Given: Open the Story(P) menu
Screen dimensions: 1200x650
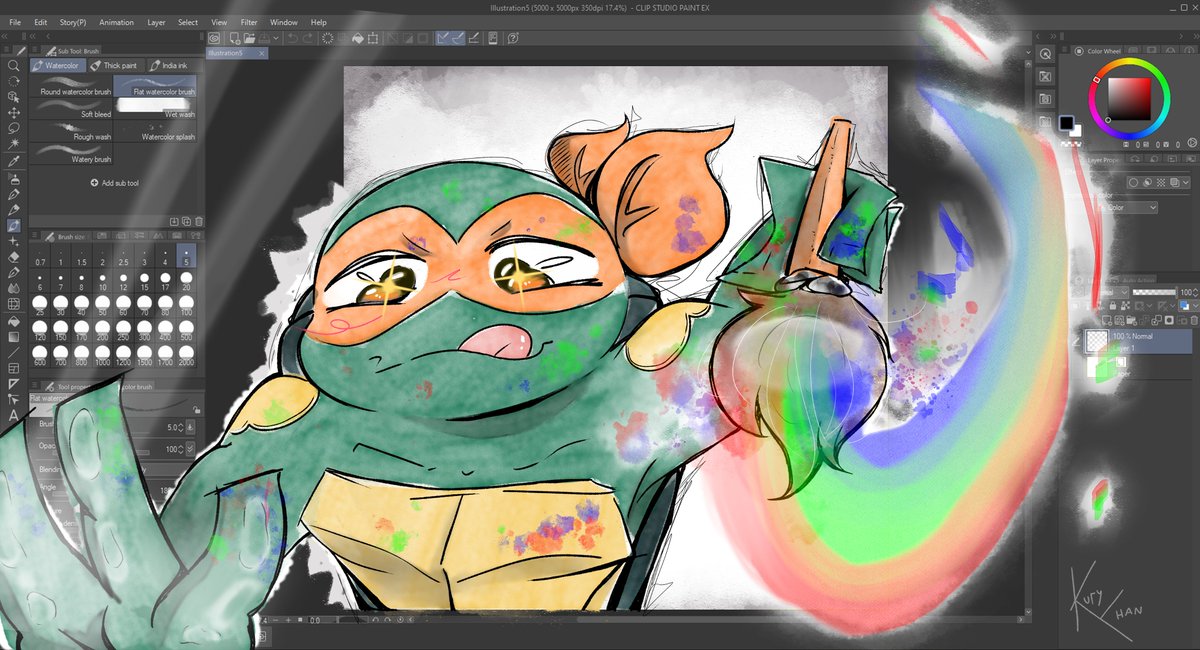Looking at the screenshot, I should 73,22.
